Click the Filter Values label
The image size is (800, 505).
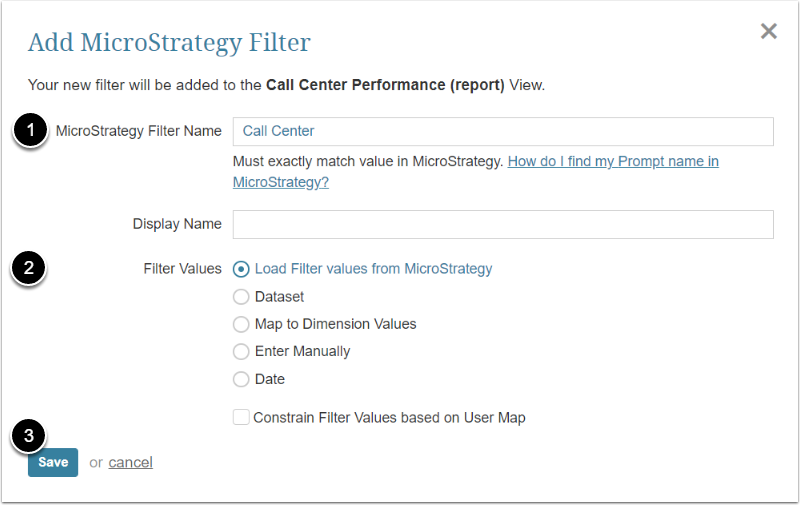[x=182, y=269]
